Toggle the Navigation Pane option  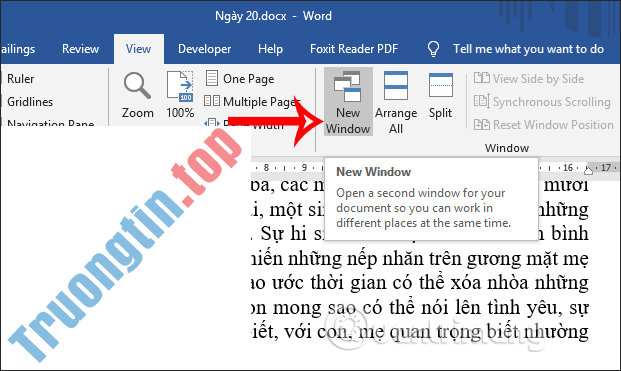(50, 123)
